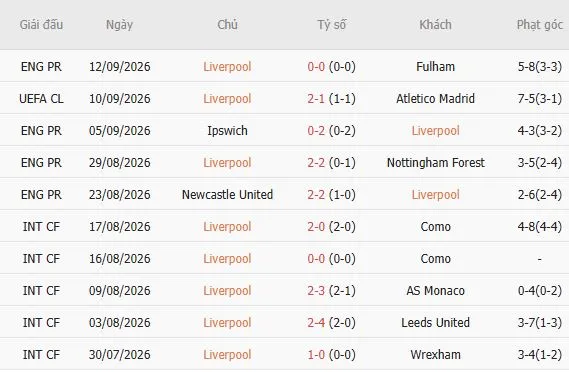569x372 pixels.
Task: Select Atletico Madrid team link
Action: pyautogui.click(x=435, y=99)
